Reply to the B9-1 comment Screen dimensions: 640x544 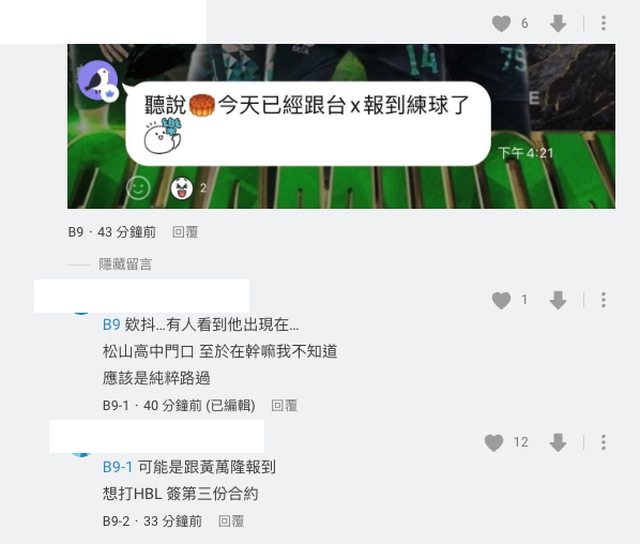[284, 406]
